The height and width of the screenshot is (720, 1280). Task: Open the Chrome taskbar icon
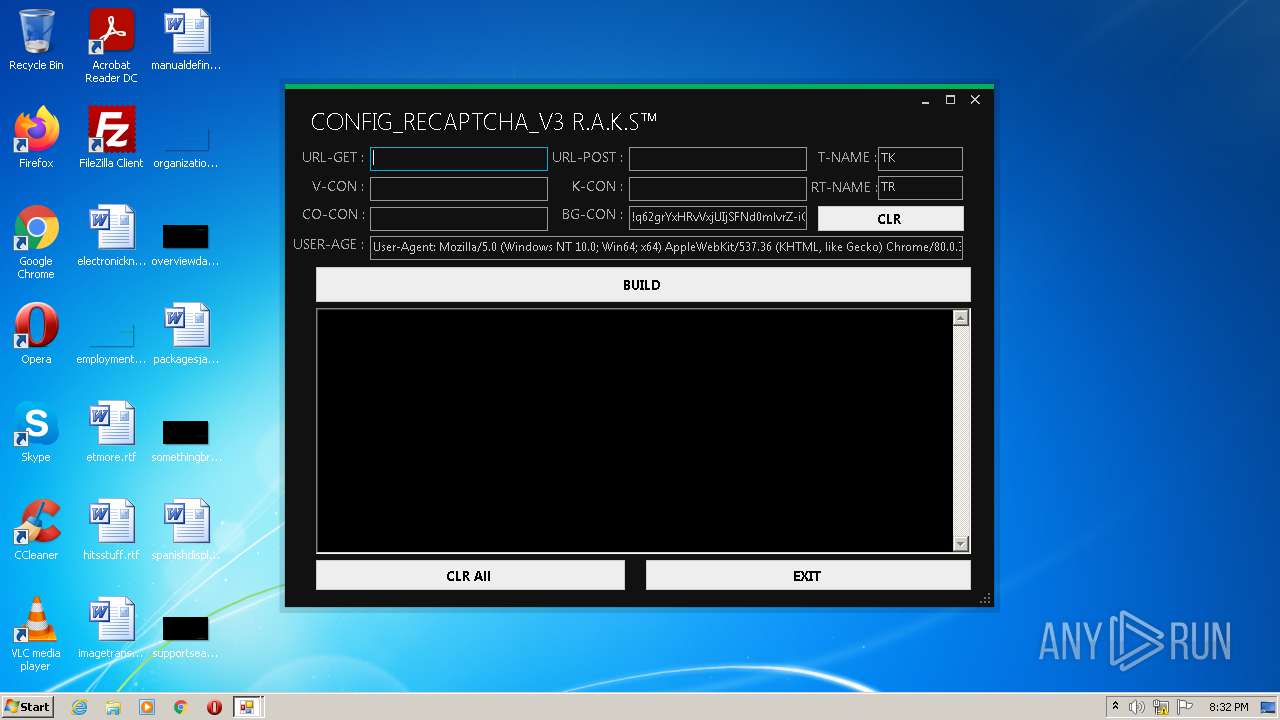pyautogui.click(x=181, y=707)
